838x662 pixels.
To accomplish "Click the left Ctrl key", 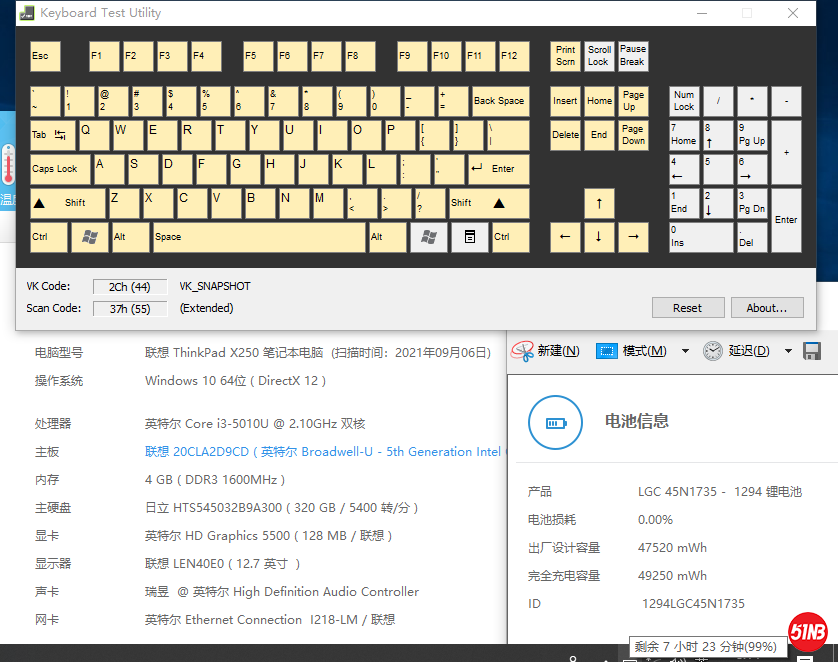I will [49, 237].
